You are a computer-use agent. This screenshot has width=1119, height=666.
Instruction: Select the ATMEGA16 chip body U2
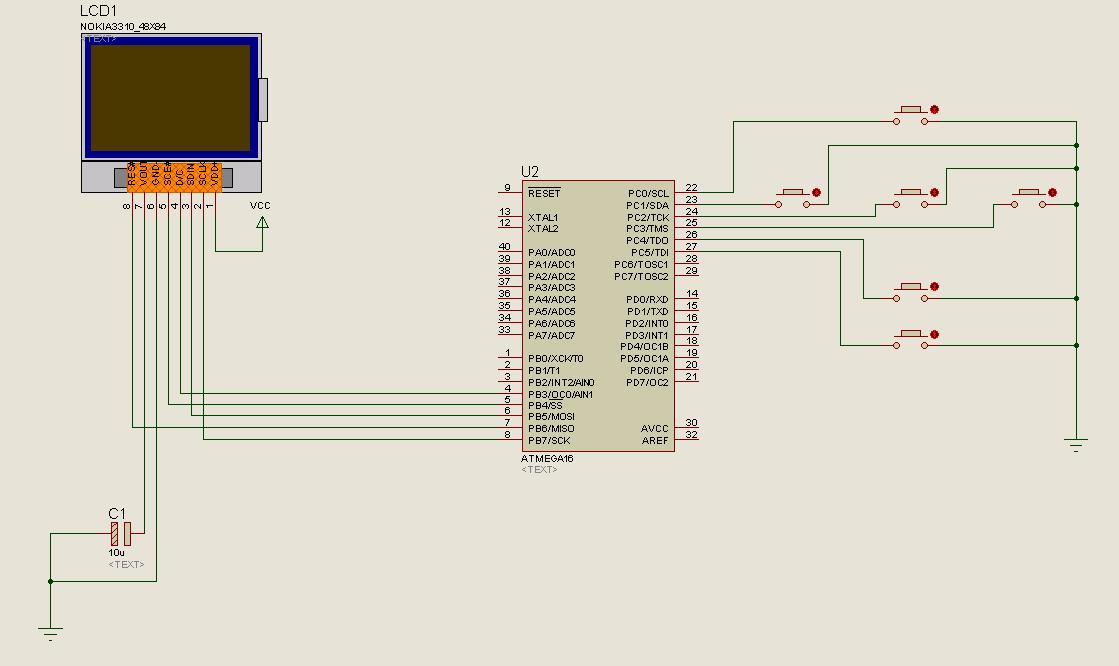click(x=598, y=316)
